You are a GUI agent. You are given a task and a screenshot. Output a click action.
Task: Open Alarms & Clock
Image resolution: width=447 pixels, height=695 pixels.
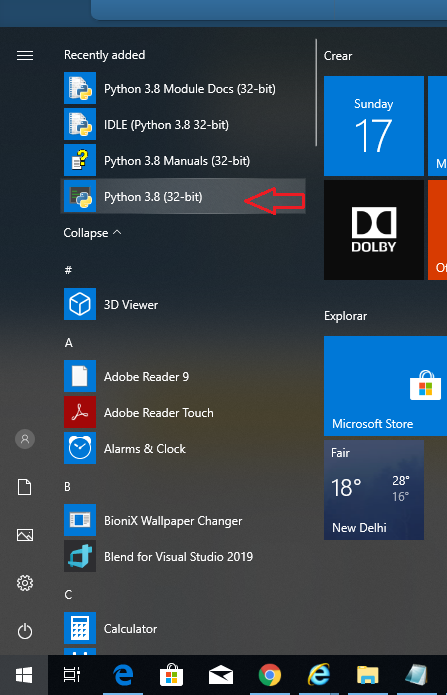pyautogui.click(x=183, y=449)
